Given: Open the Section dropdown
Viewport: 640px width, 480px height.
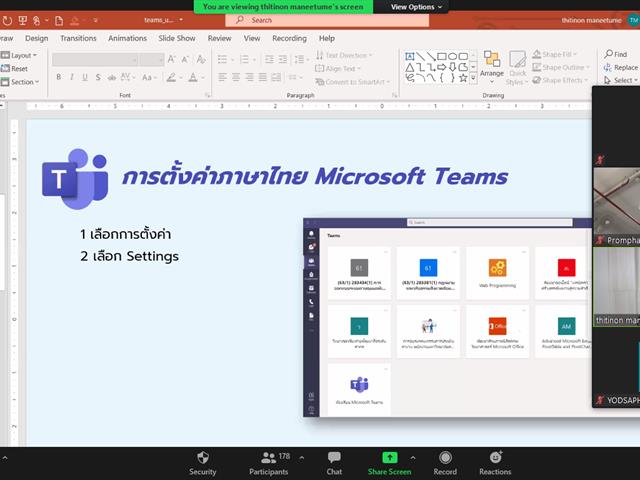Looking at the screenshot, I should [x=20, y=82].
